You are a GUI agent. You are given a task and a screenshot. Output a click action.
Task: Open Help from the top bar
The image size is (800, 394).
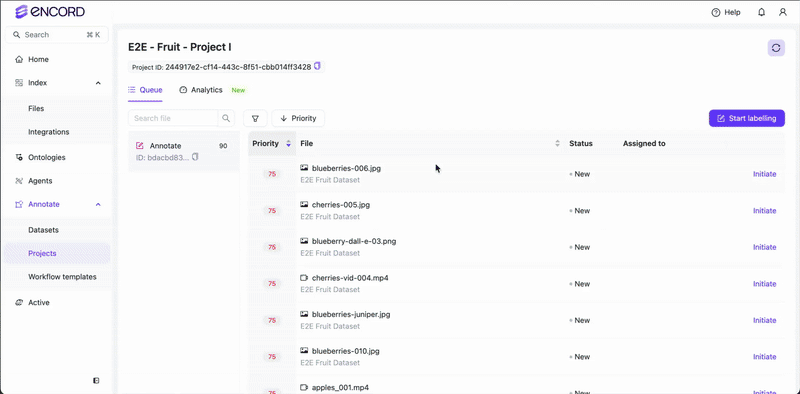click(726, 12)
